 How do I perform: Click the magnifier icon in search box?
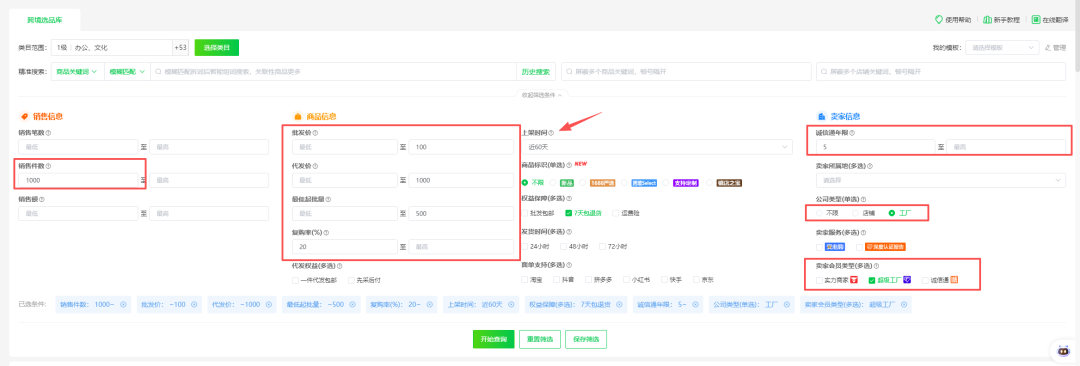click(158, 72)
